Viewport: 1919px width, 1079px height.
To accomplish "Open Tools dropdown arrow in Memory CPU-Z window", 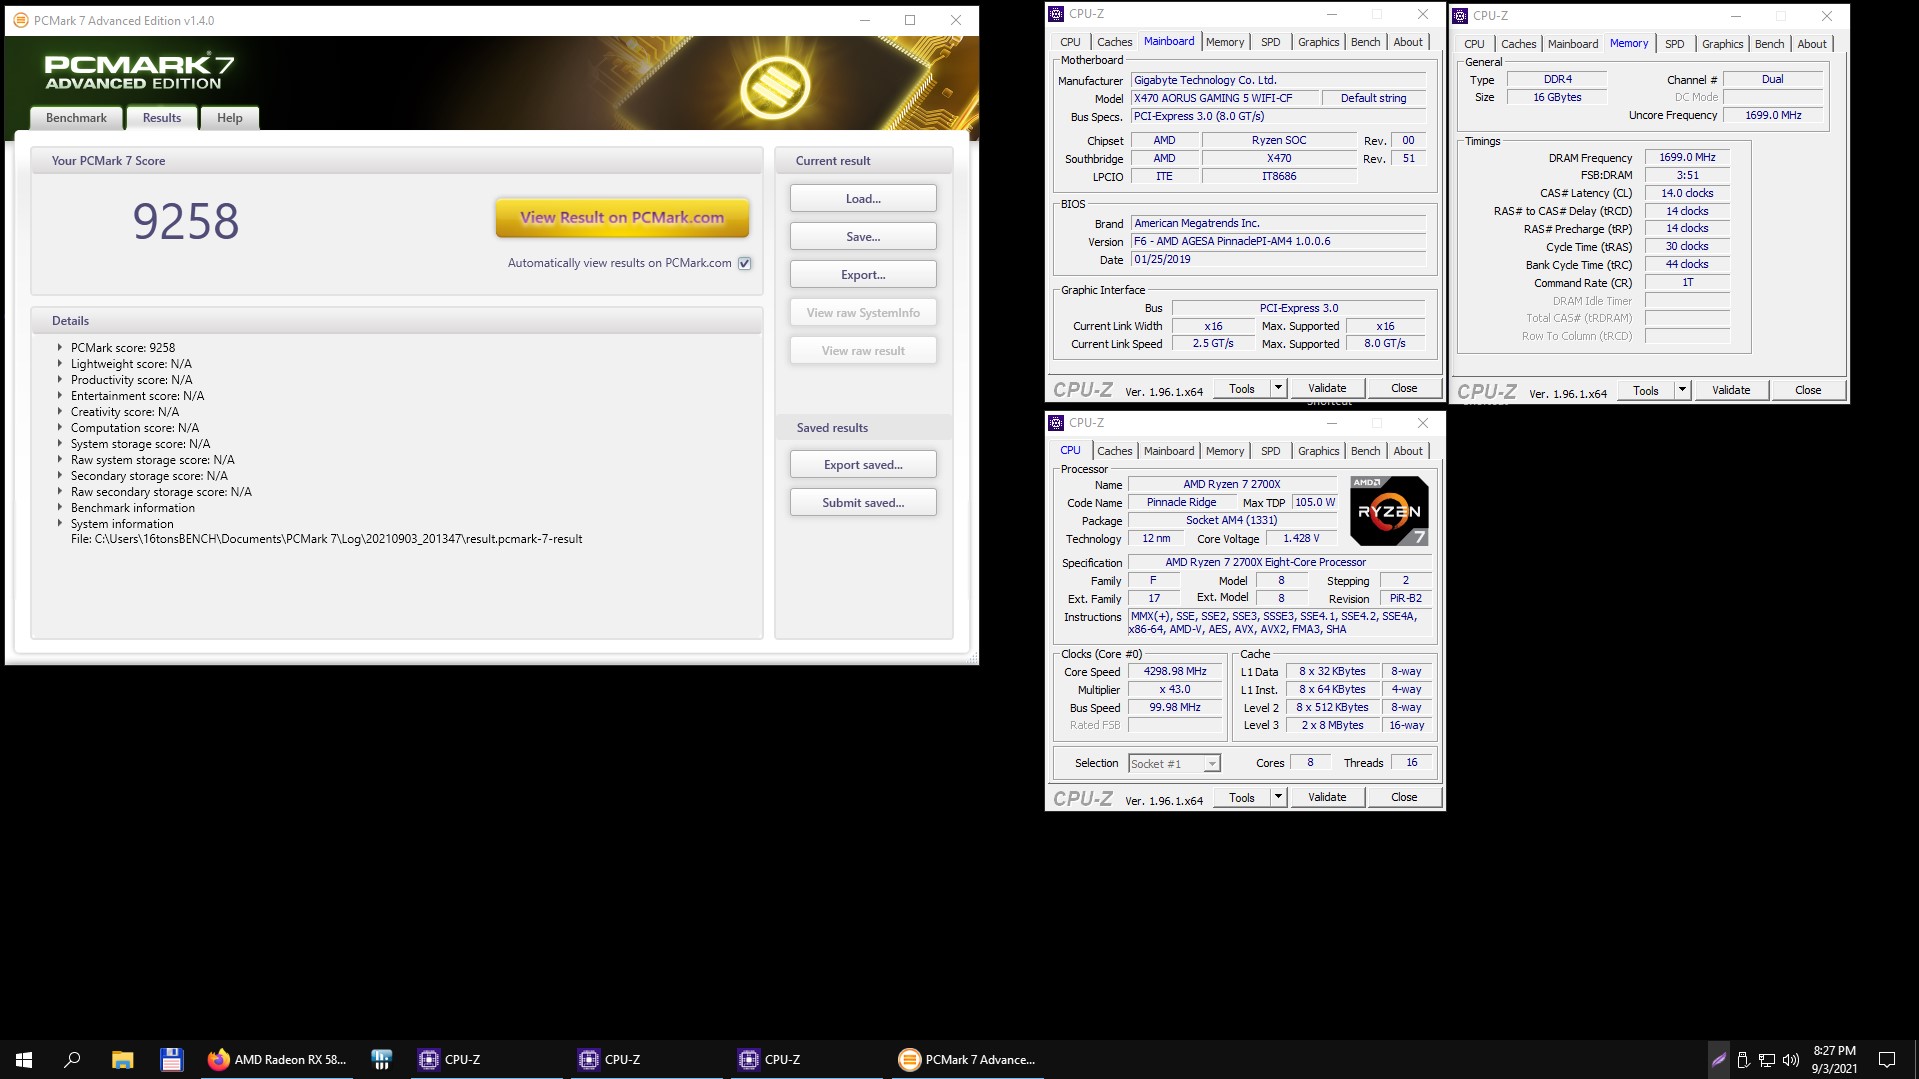I will pyautogui.click(x=1682, y=390).
